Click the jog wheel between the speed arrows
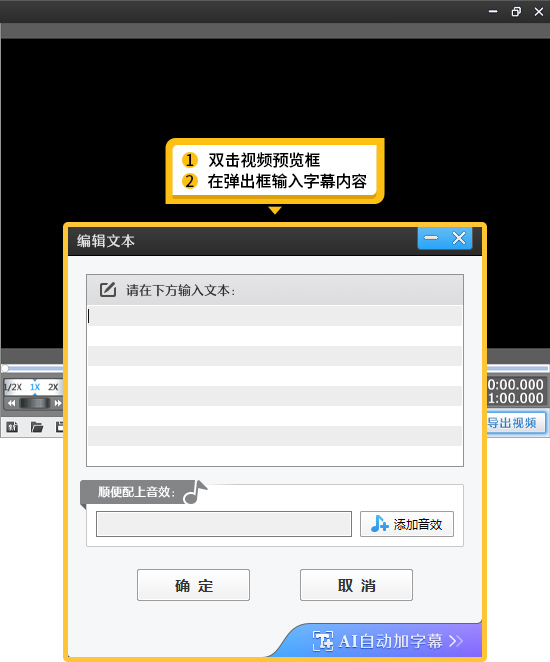550x662 pixels. (35, 403)
